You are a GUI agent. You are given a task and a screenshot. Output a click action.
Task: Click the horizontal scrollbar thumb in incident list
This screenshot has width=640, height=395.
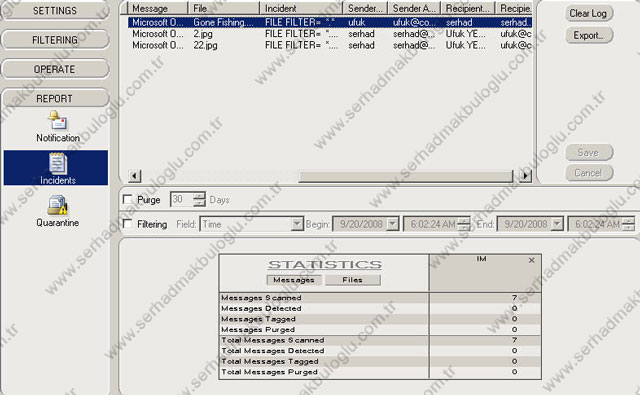[406, 176]
